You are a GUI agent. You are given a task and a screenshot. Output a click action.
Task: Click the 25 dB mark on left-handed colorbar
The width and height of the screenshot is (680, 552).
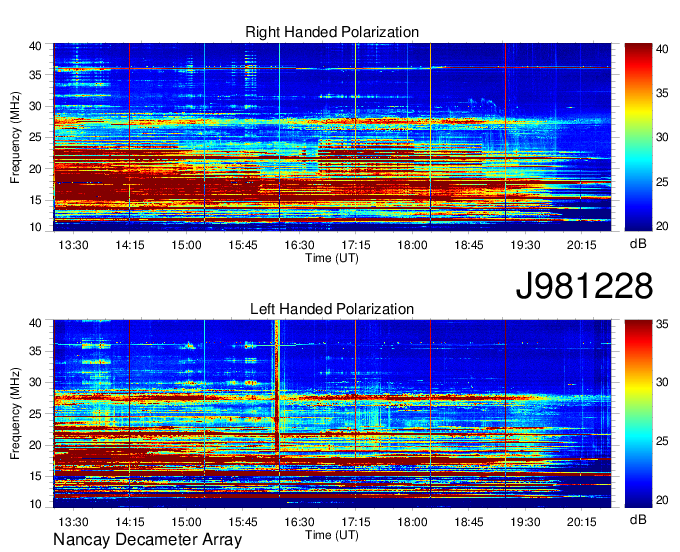point(662,441)
